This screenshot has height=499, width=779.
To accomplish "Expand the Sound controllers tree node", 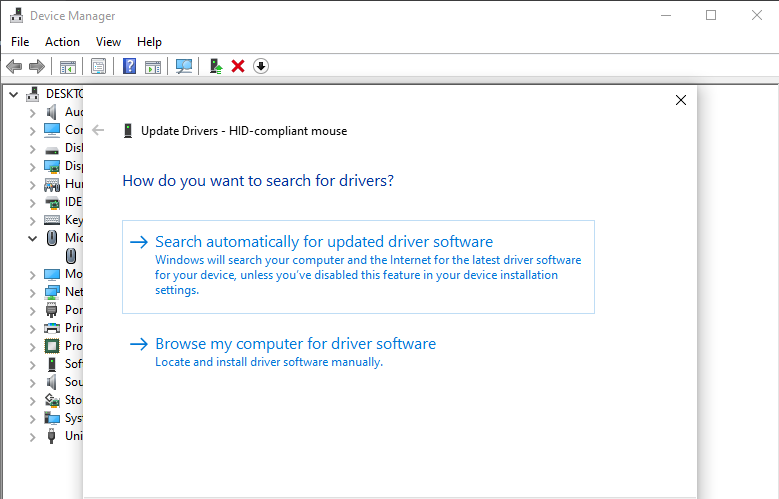I will 32,383.
